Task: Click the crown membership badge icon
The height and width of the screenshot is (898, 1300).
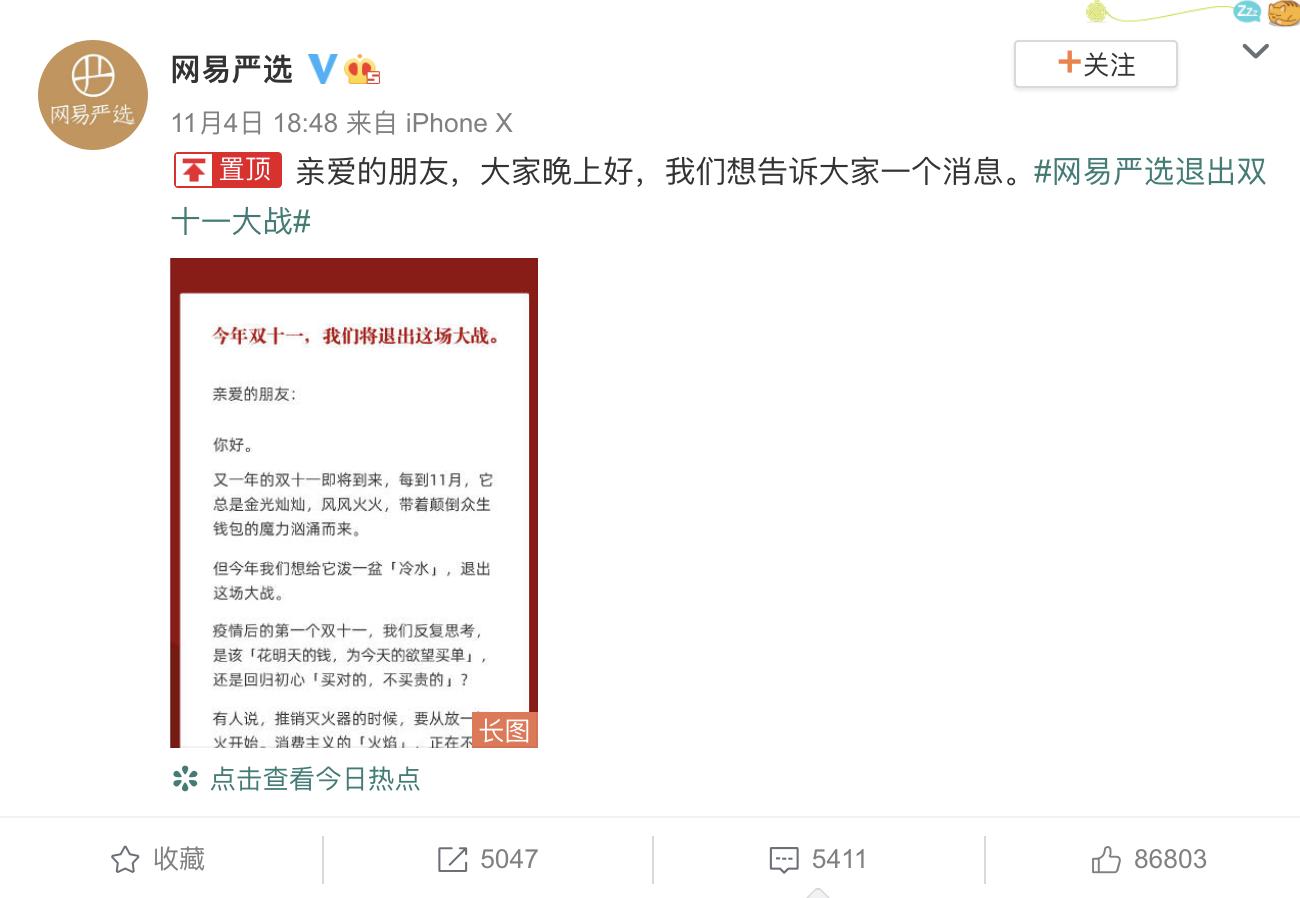Action: pyautogui.click(x=362, y=70)
